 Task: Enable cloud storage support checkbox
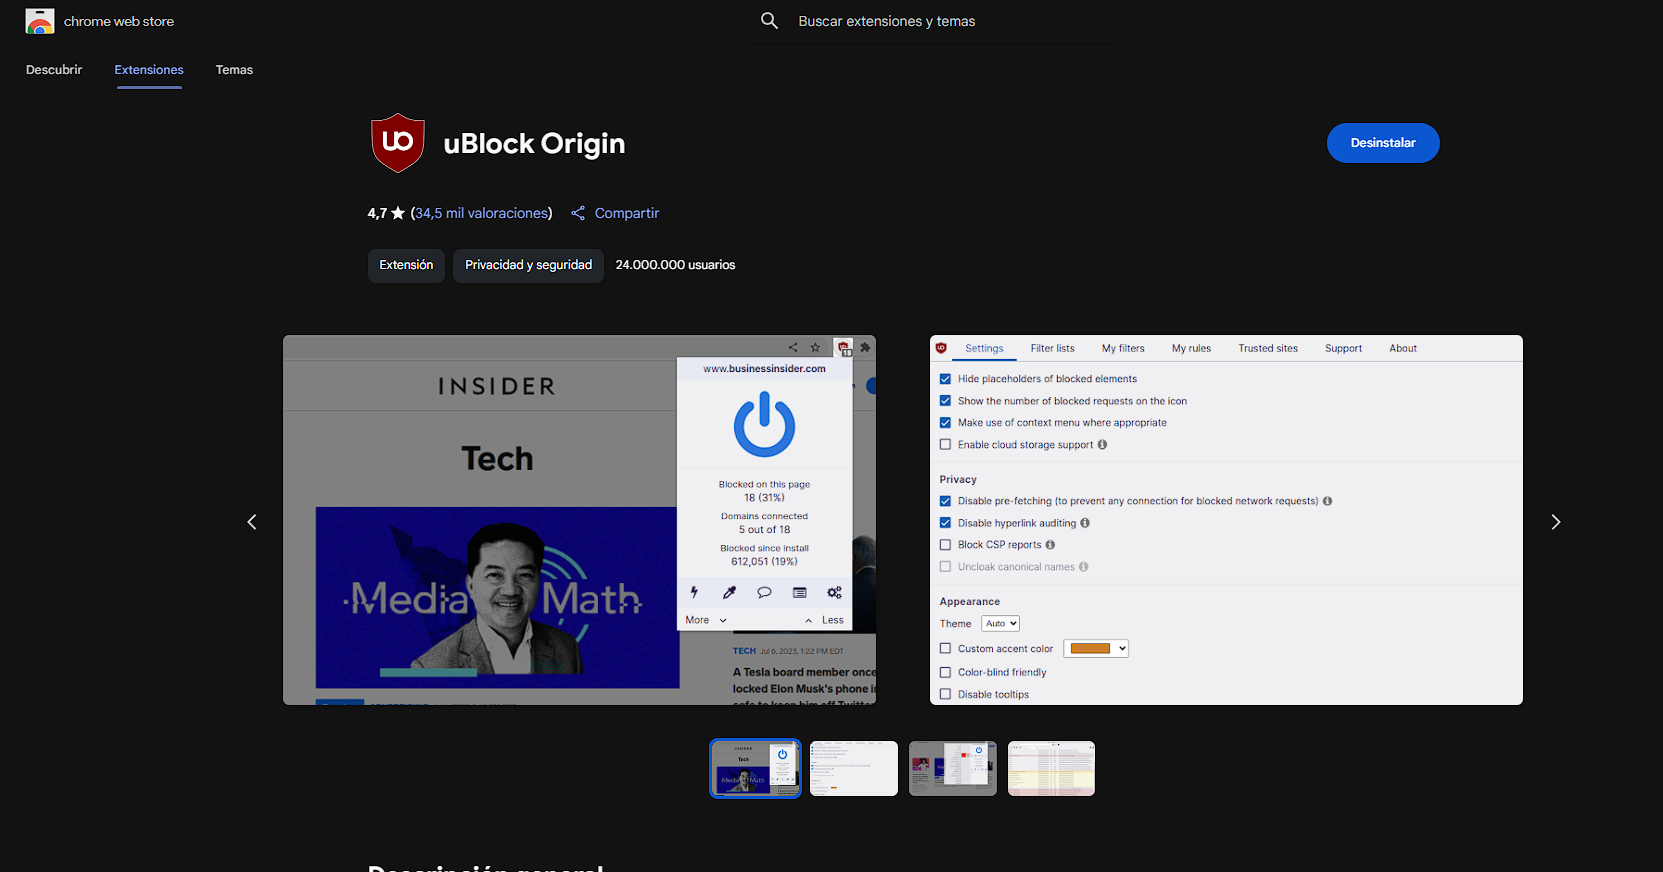945,445
